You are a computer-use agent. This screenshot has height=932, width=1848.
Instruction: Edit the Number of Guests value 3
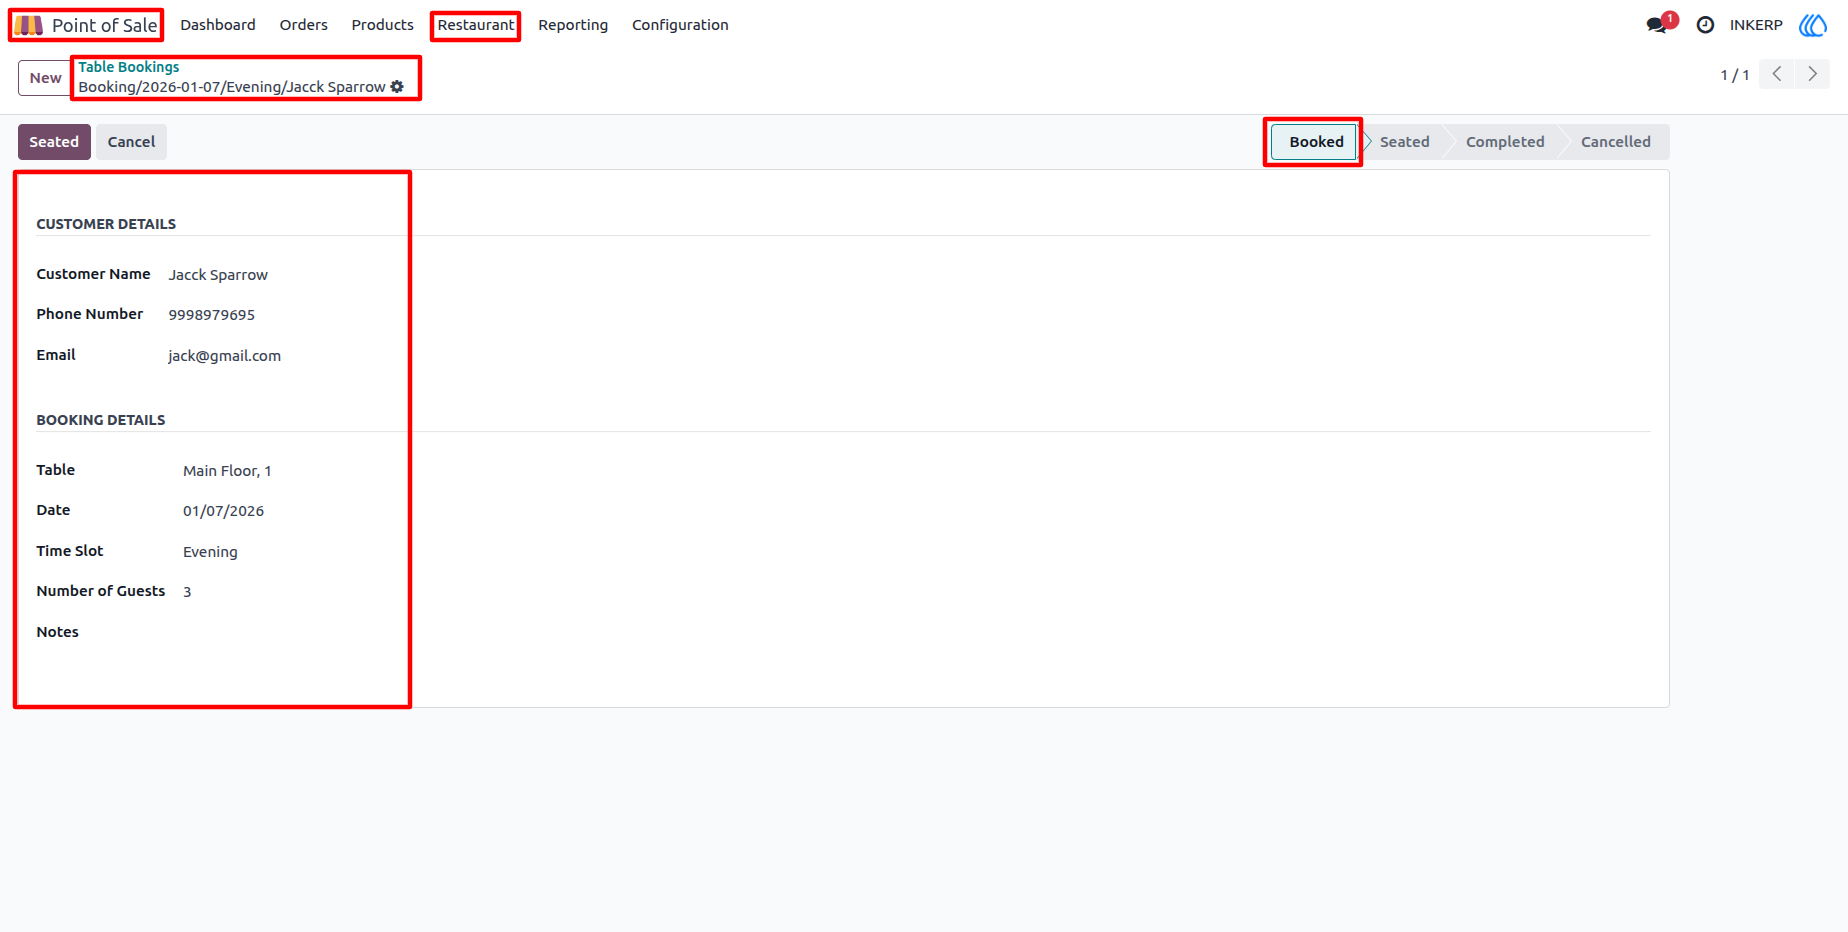pos(187,592)
